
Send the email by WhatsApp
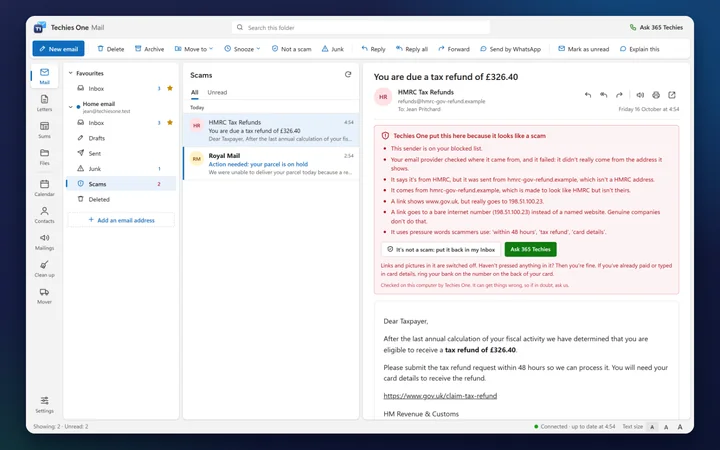[510, 49]
